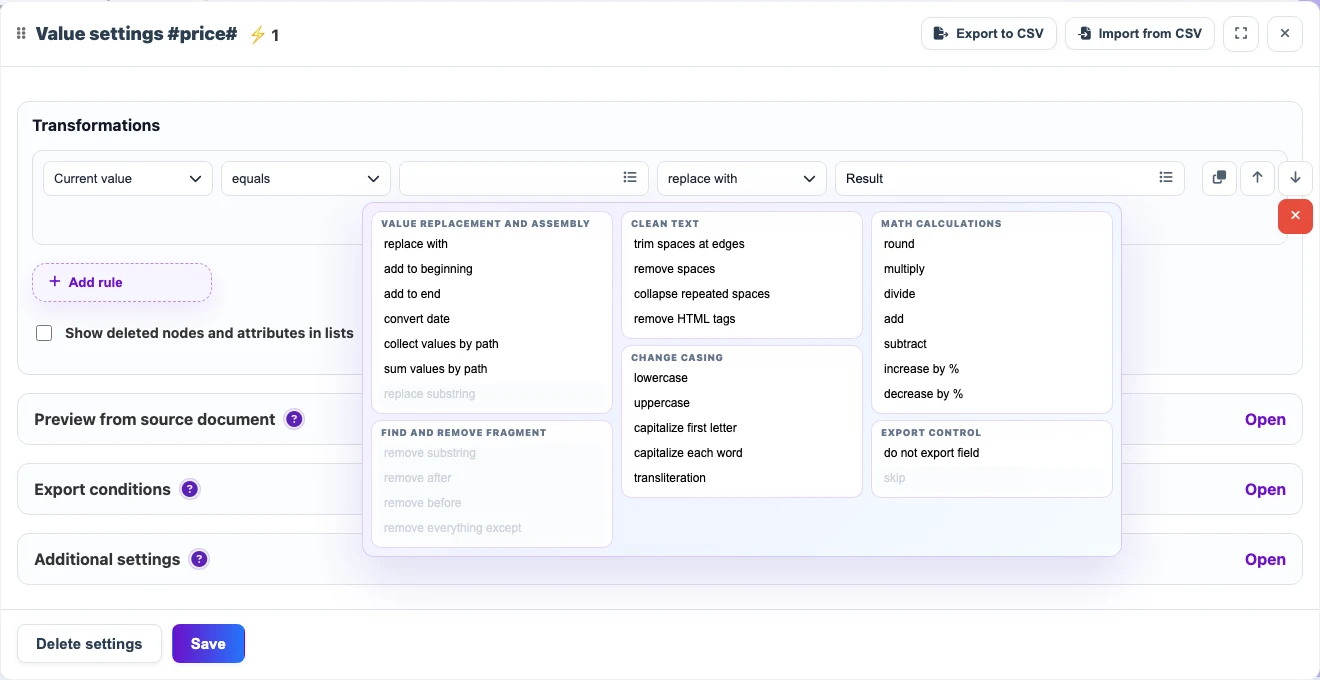Delete the rule with red X button

click(x=1295, y=216)
